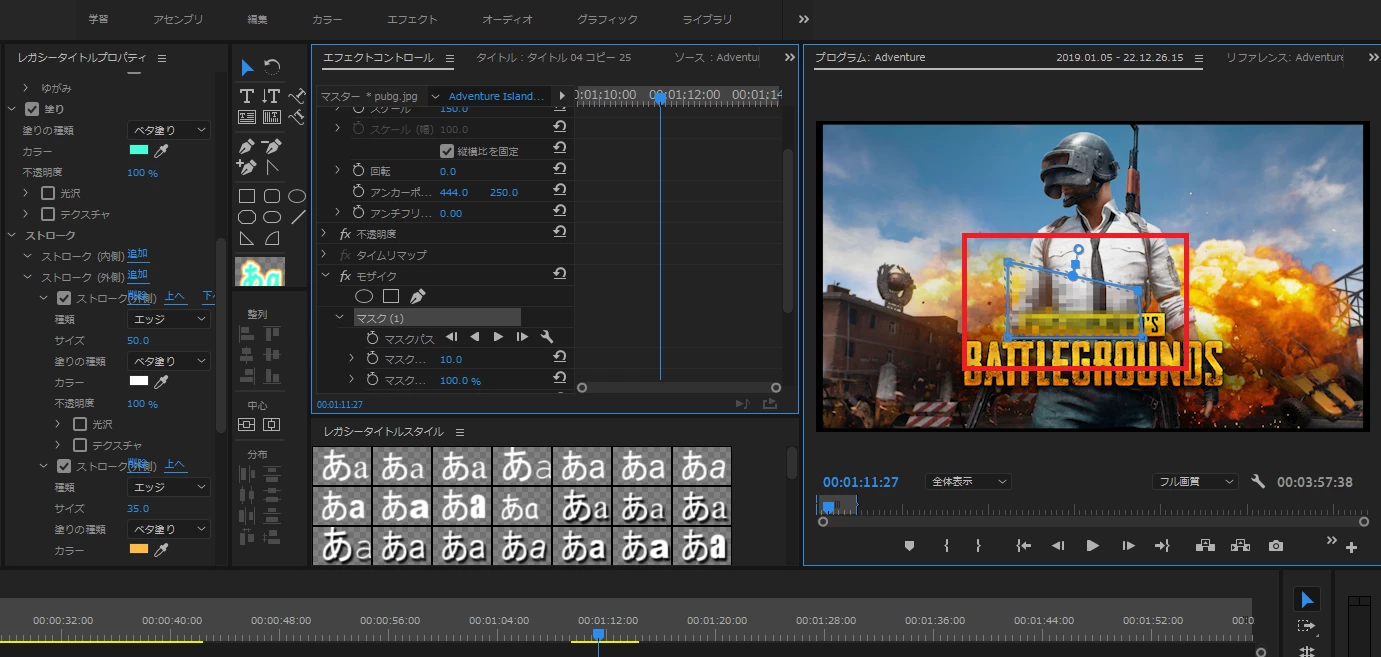Viewport: 1381px width, 657px height.
Task: Open 種類 dropdown for stroke size 50.0
Action: 169,319
